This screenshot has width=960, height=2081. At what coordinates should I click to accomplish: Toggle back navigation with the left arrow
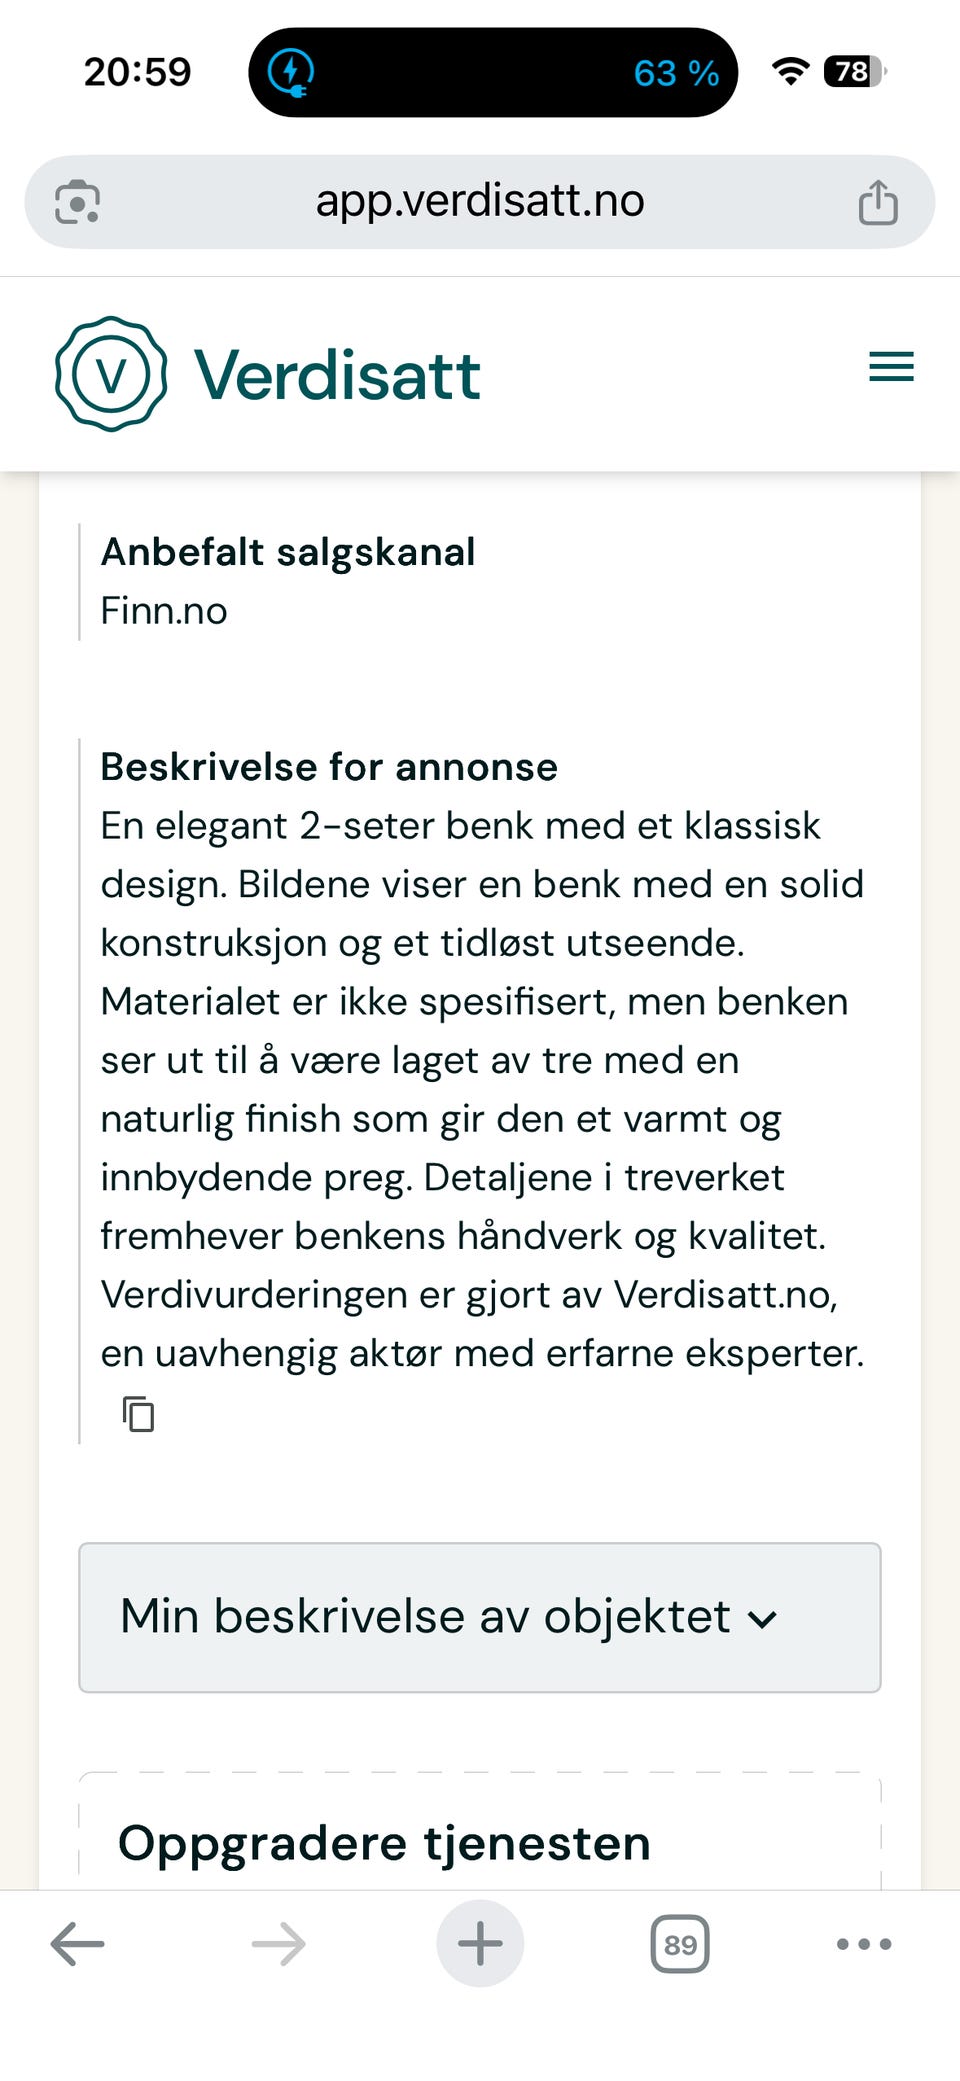coord(75,1943)
